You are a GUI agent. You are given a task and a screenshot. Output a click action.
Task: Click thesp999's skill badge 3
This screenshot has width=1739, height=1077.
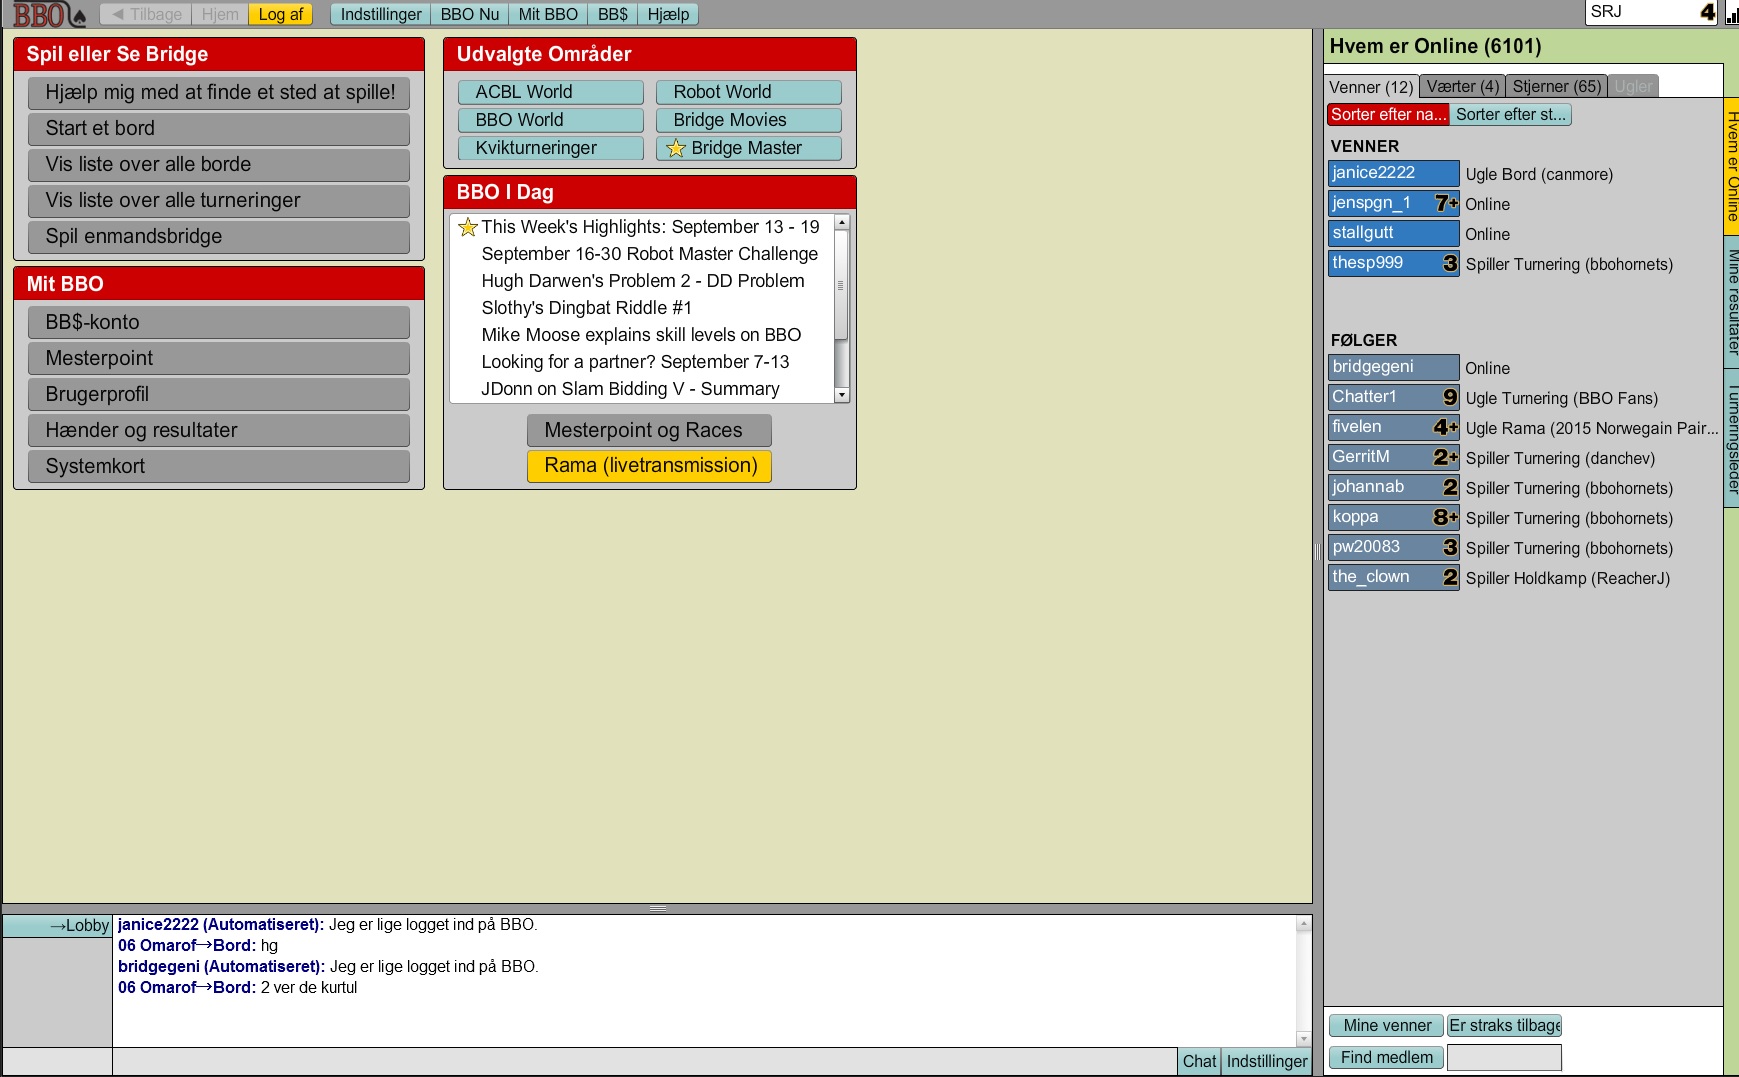(1450, 263)
